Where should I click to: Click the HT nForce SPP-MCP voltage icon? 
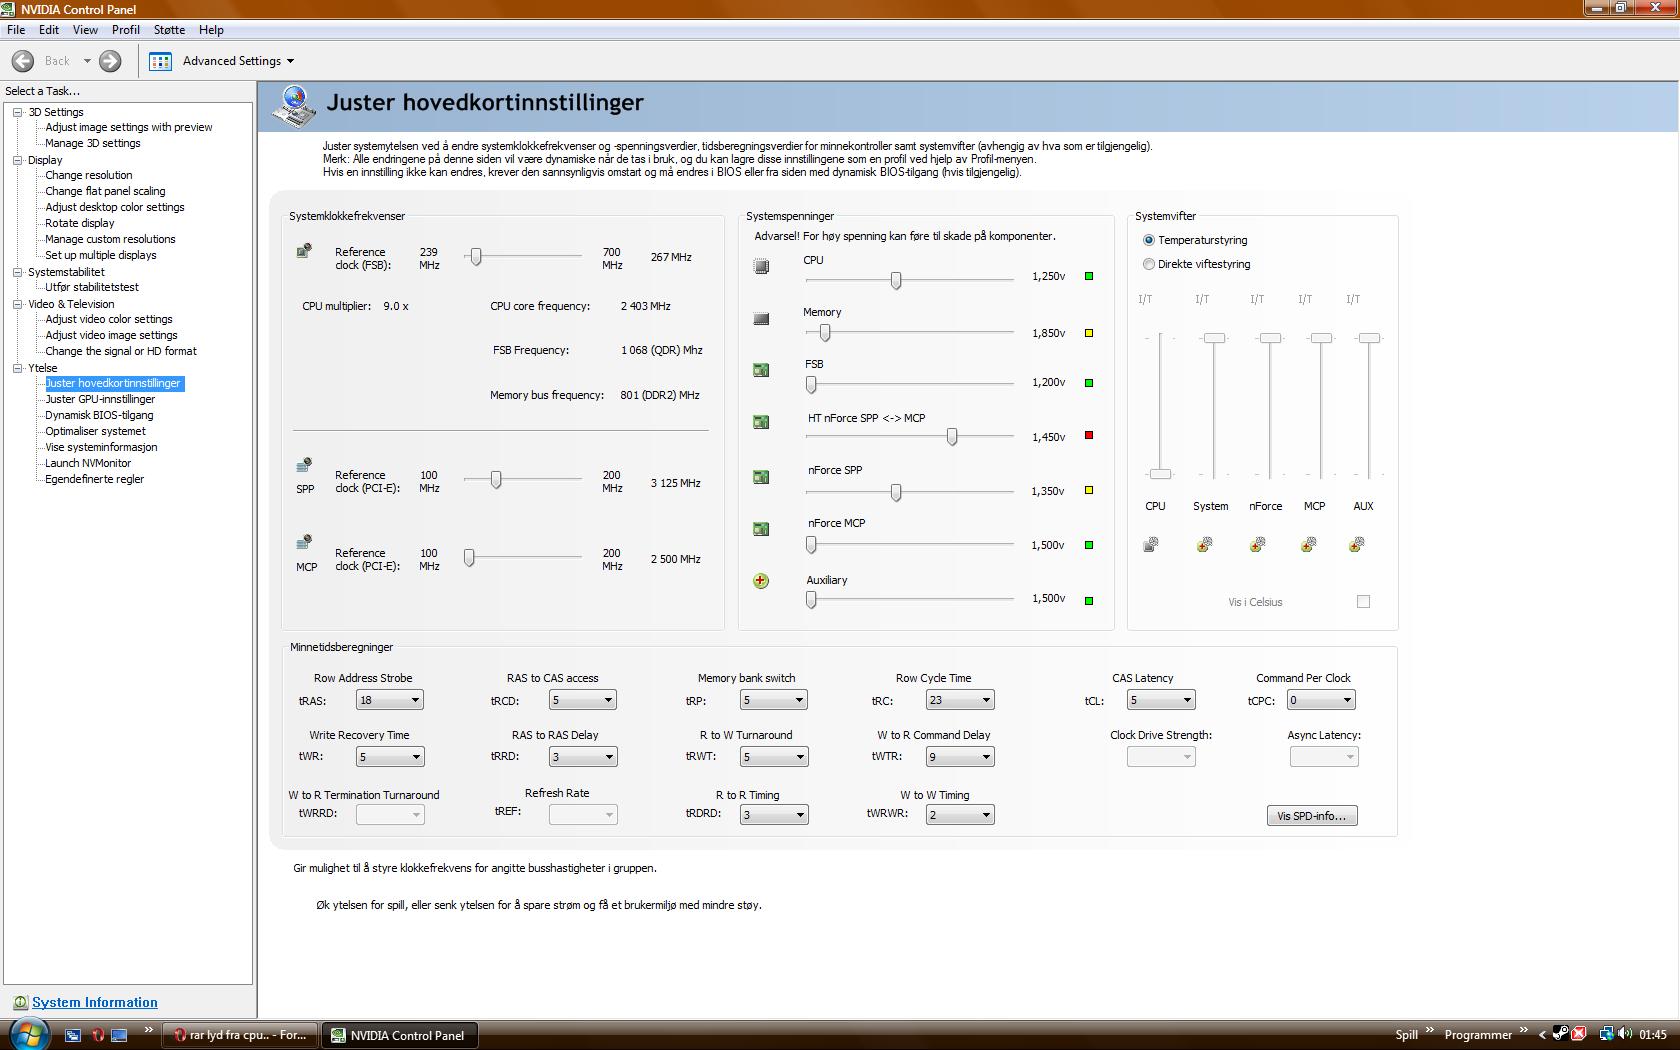point(761,422)
